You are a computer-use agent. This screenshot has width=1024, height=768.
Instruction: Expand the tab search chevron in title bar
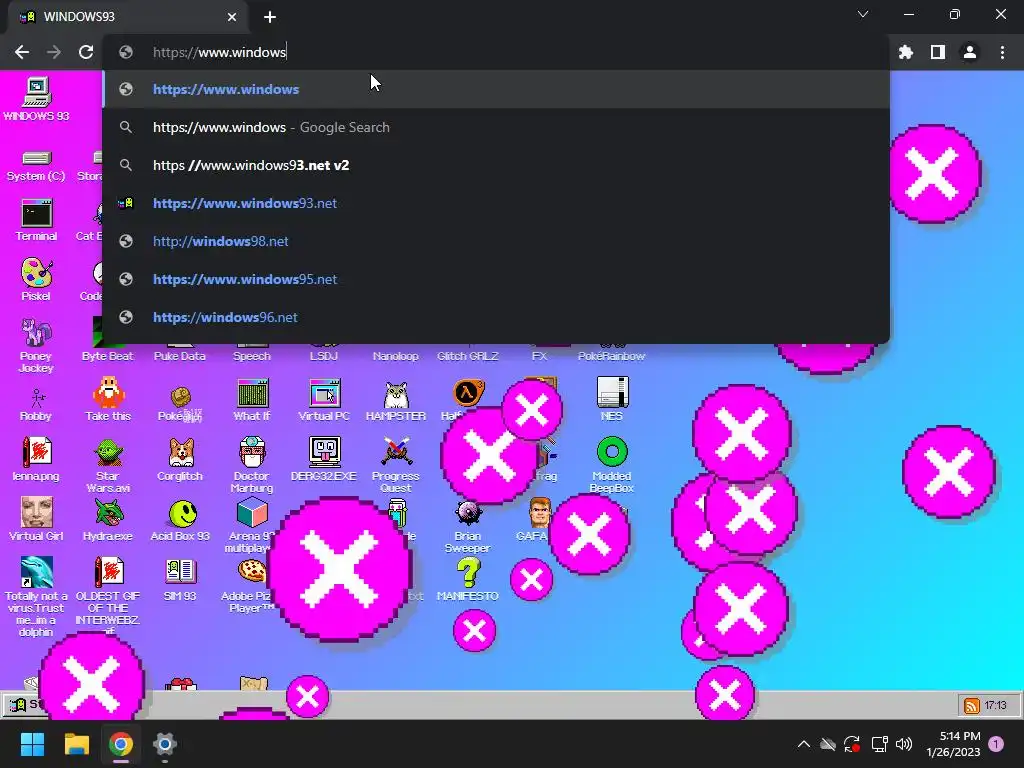tap(863, 14)
